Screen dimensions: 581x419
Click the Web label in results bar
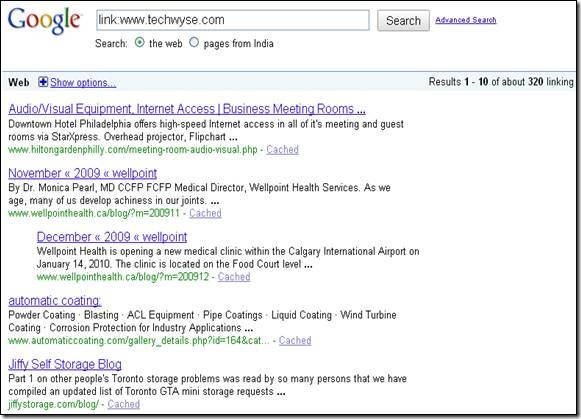[19, 82]
